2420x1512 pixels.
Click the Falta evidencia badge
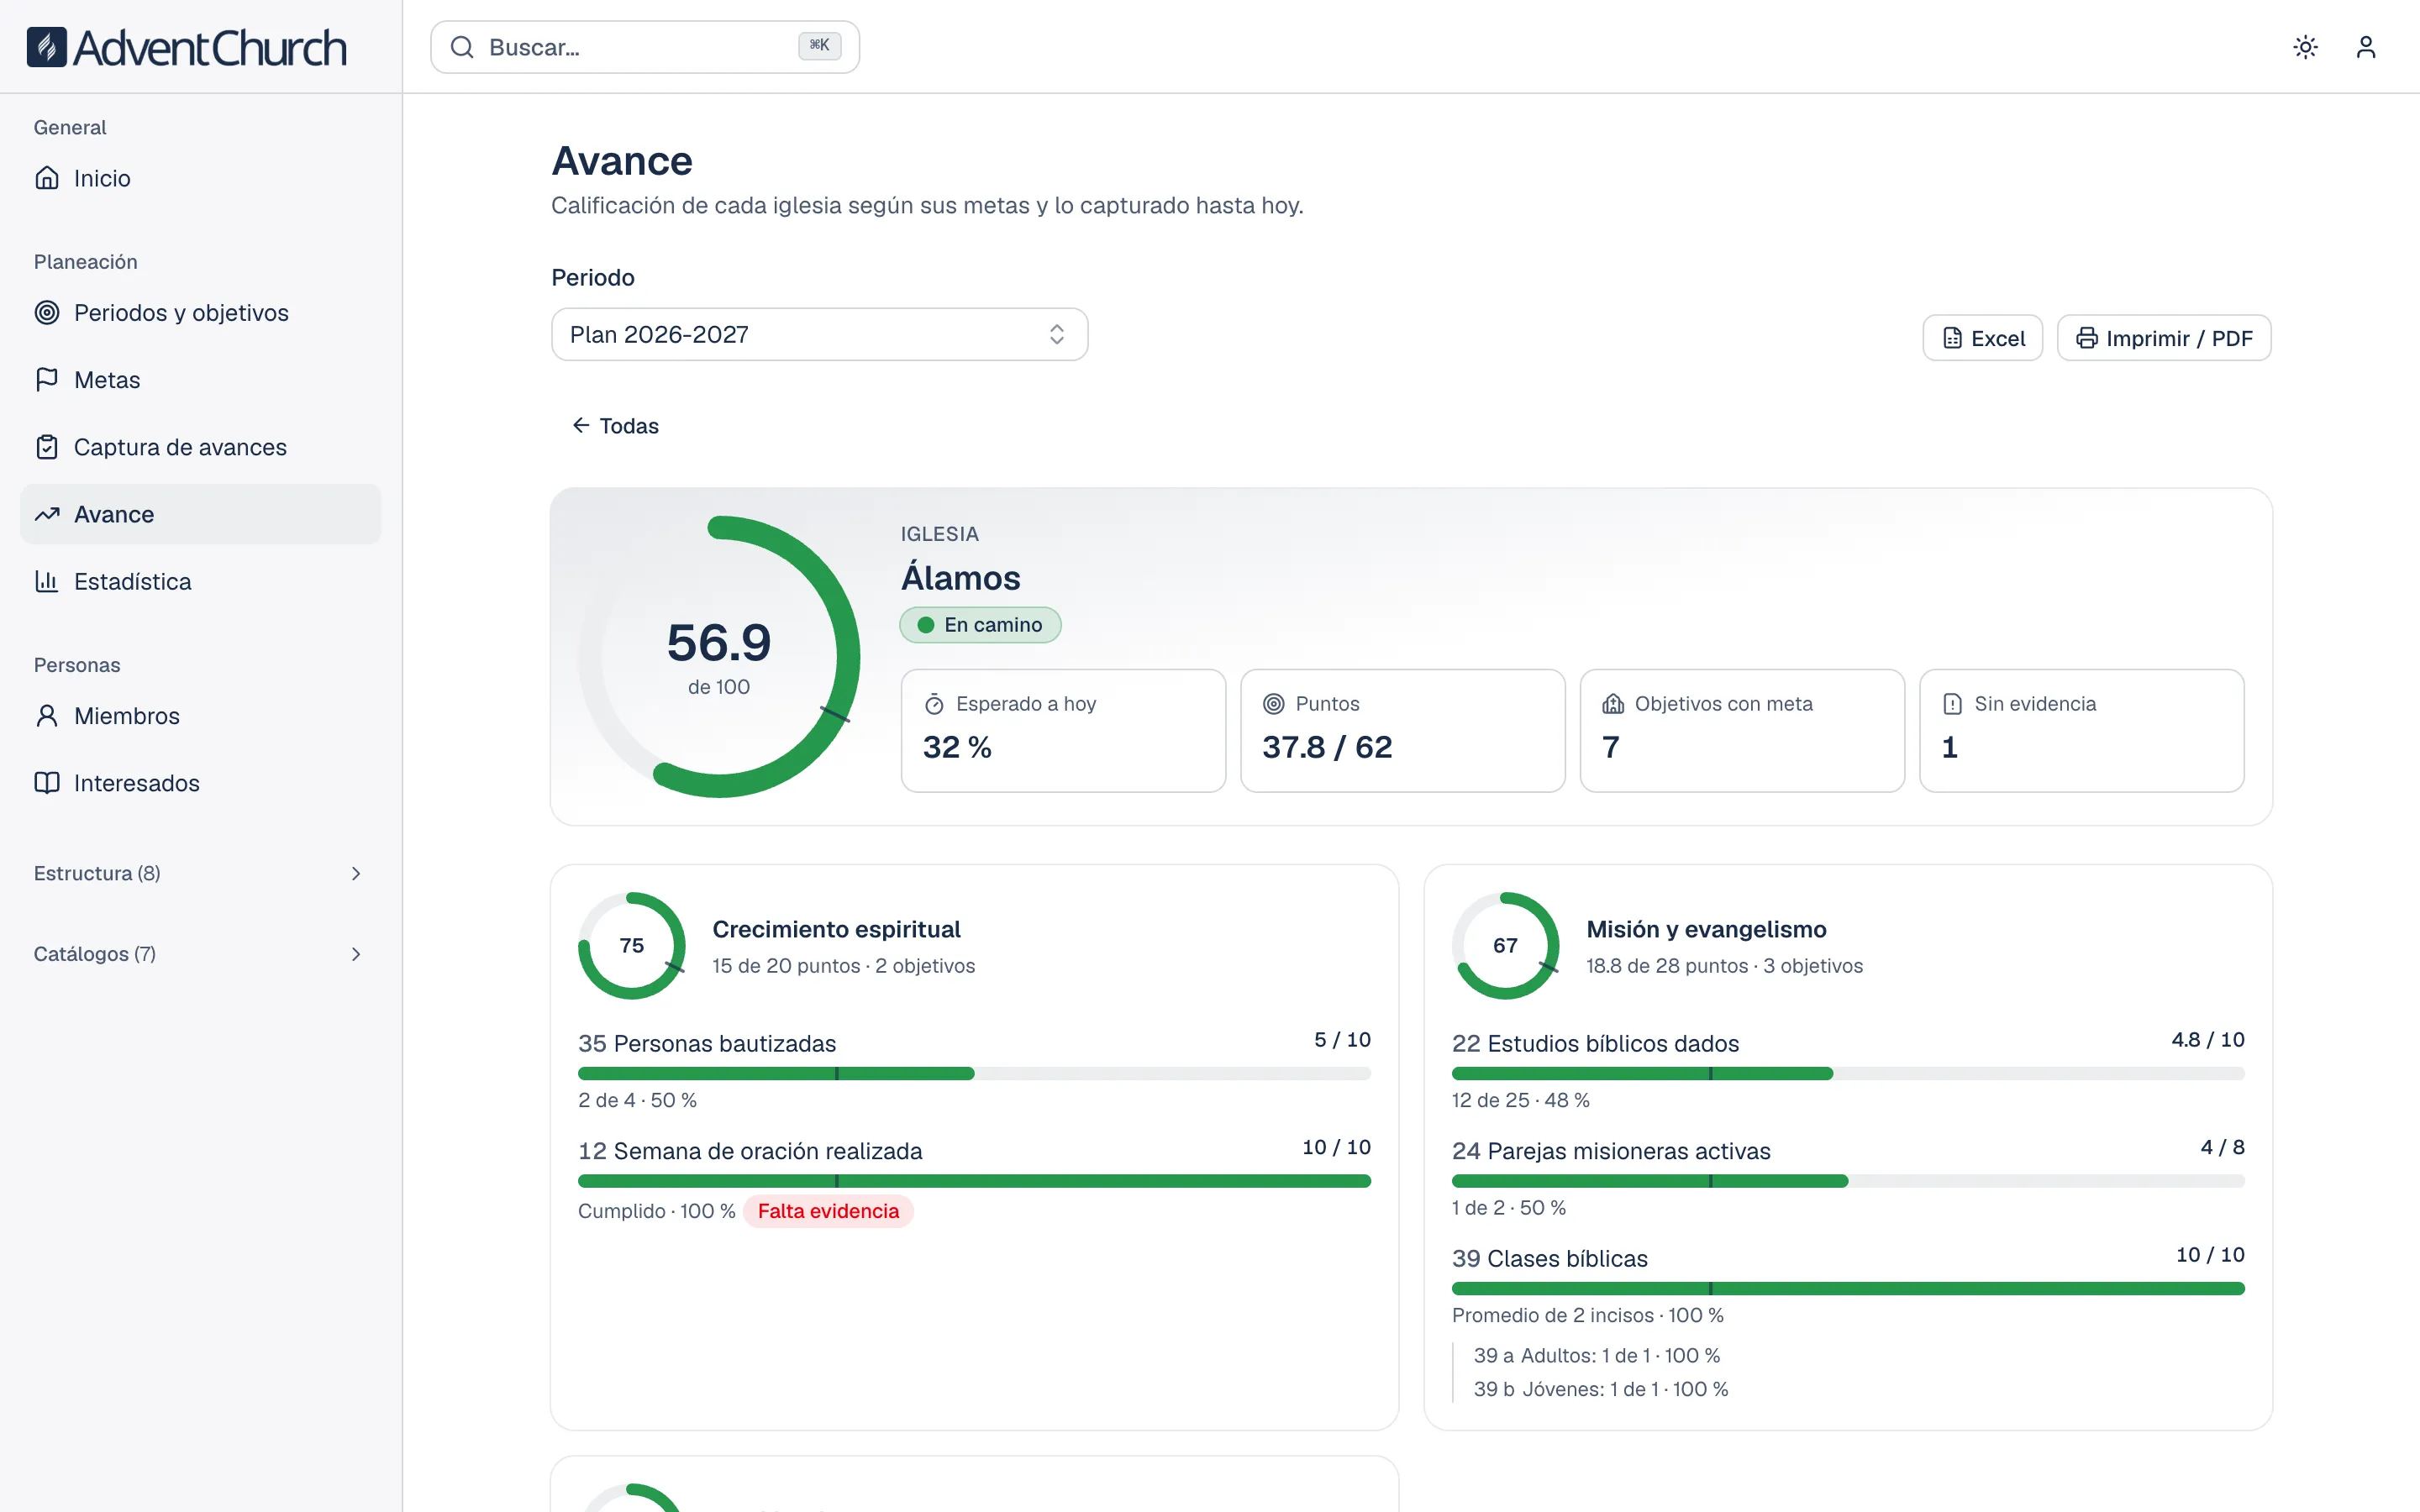click(828, 1211)
